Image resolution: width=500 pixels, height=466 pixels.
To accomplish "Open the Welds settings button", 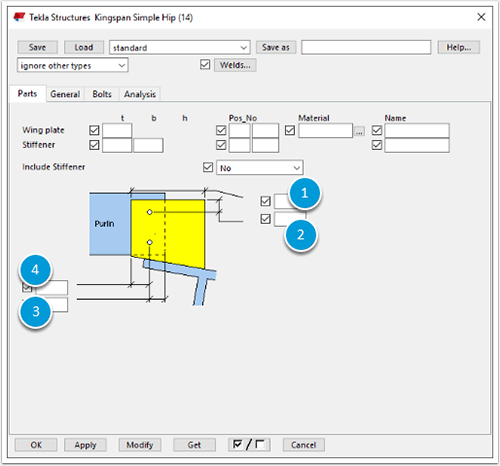I will 235,65.
